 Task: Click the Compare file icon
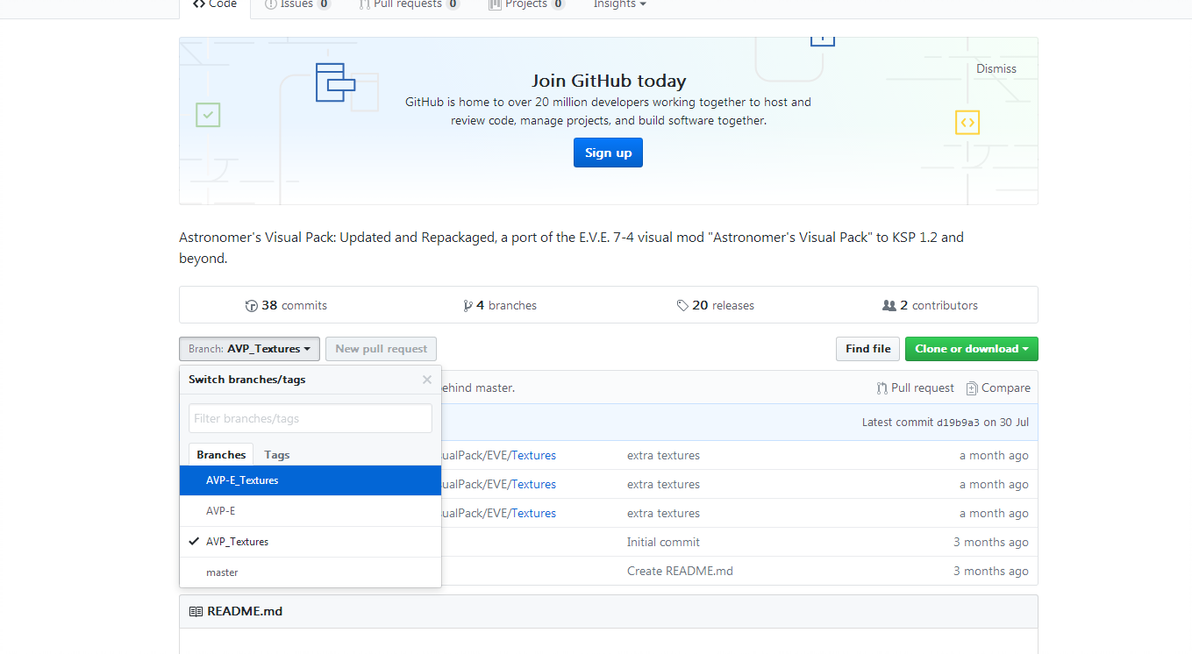pyautogui.click(x=971, y=388)
